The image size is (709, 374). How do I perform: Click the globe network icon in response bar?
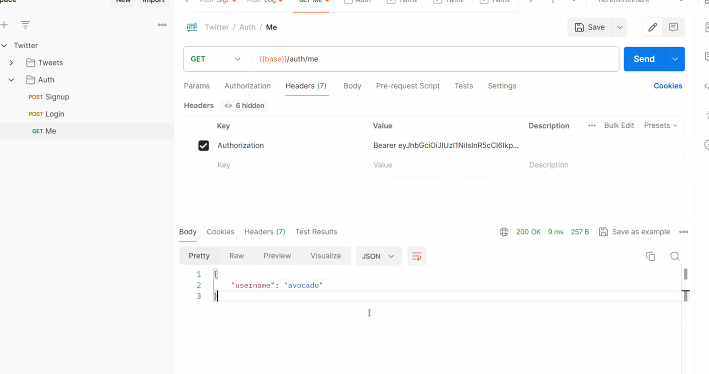click(x=504, y=232)
